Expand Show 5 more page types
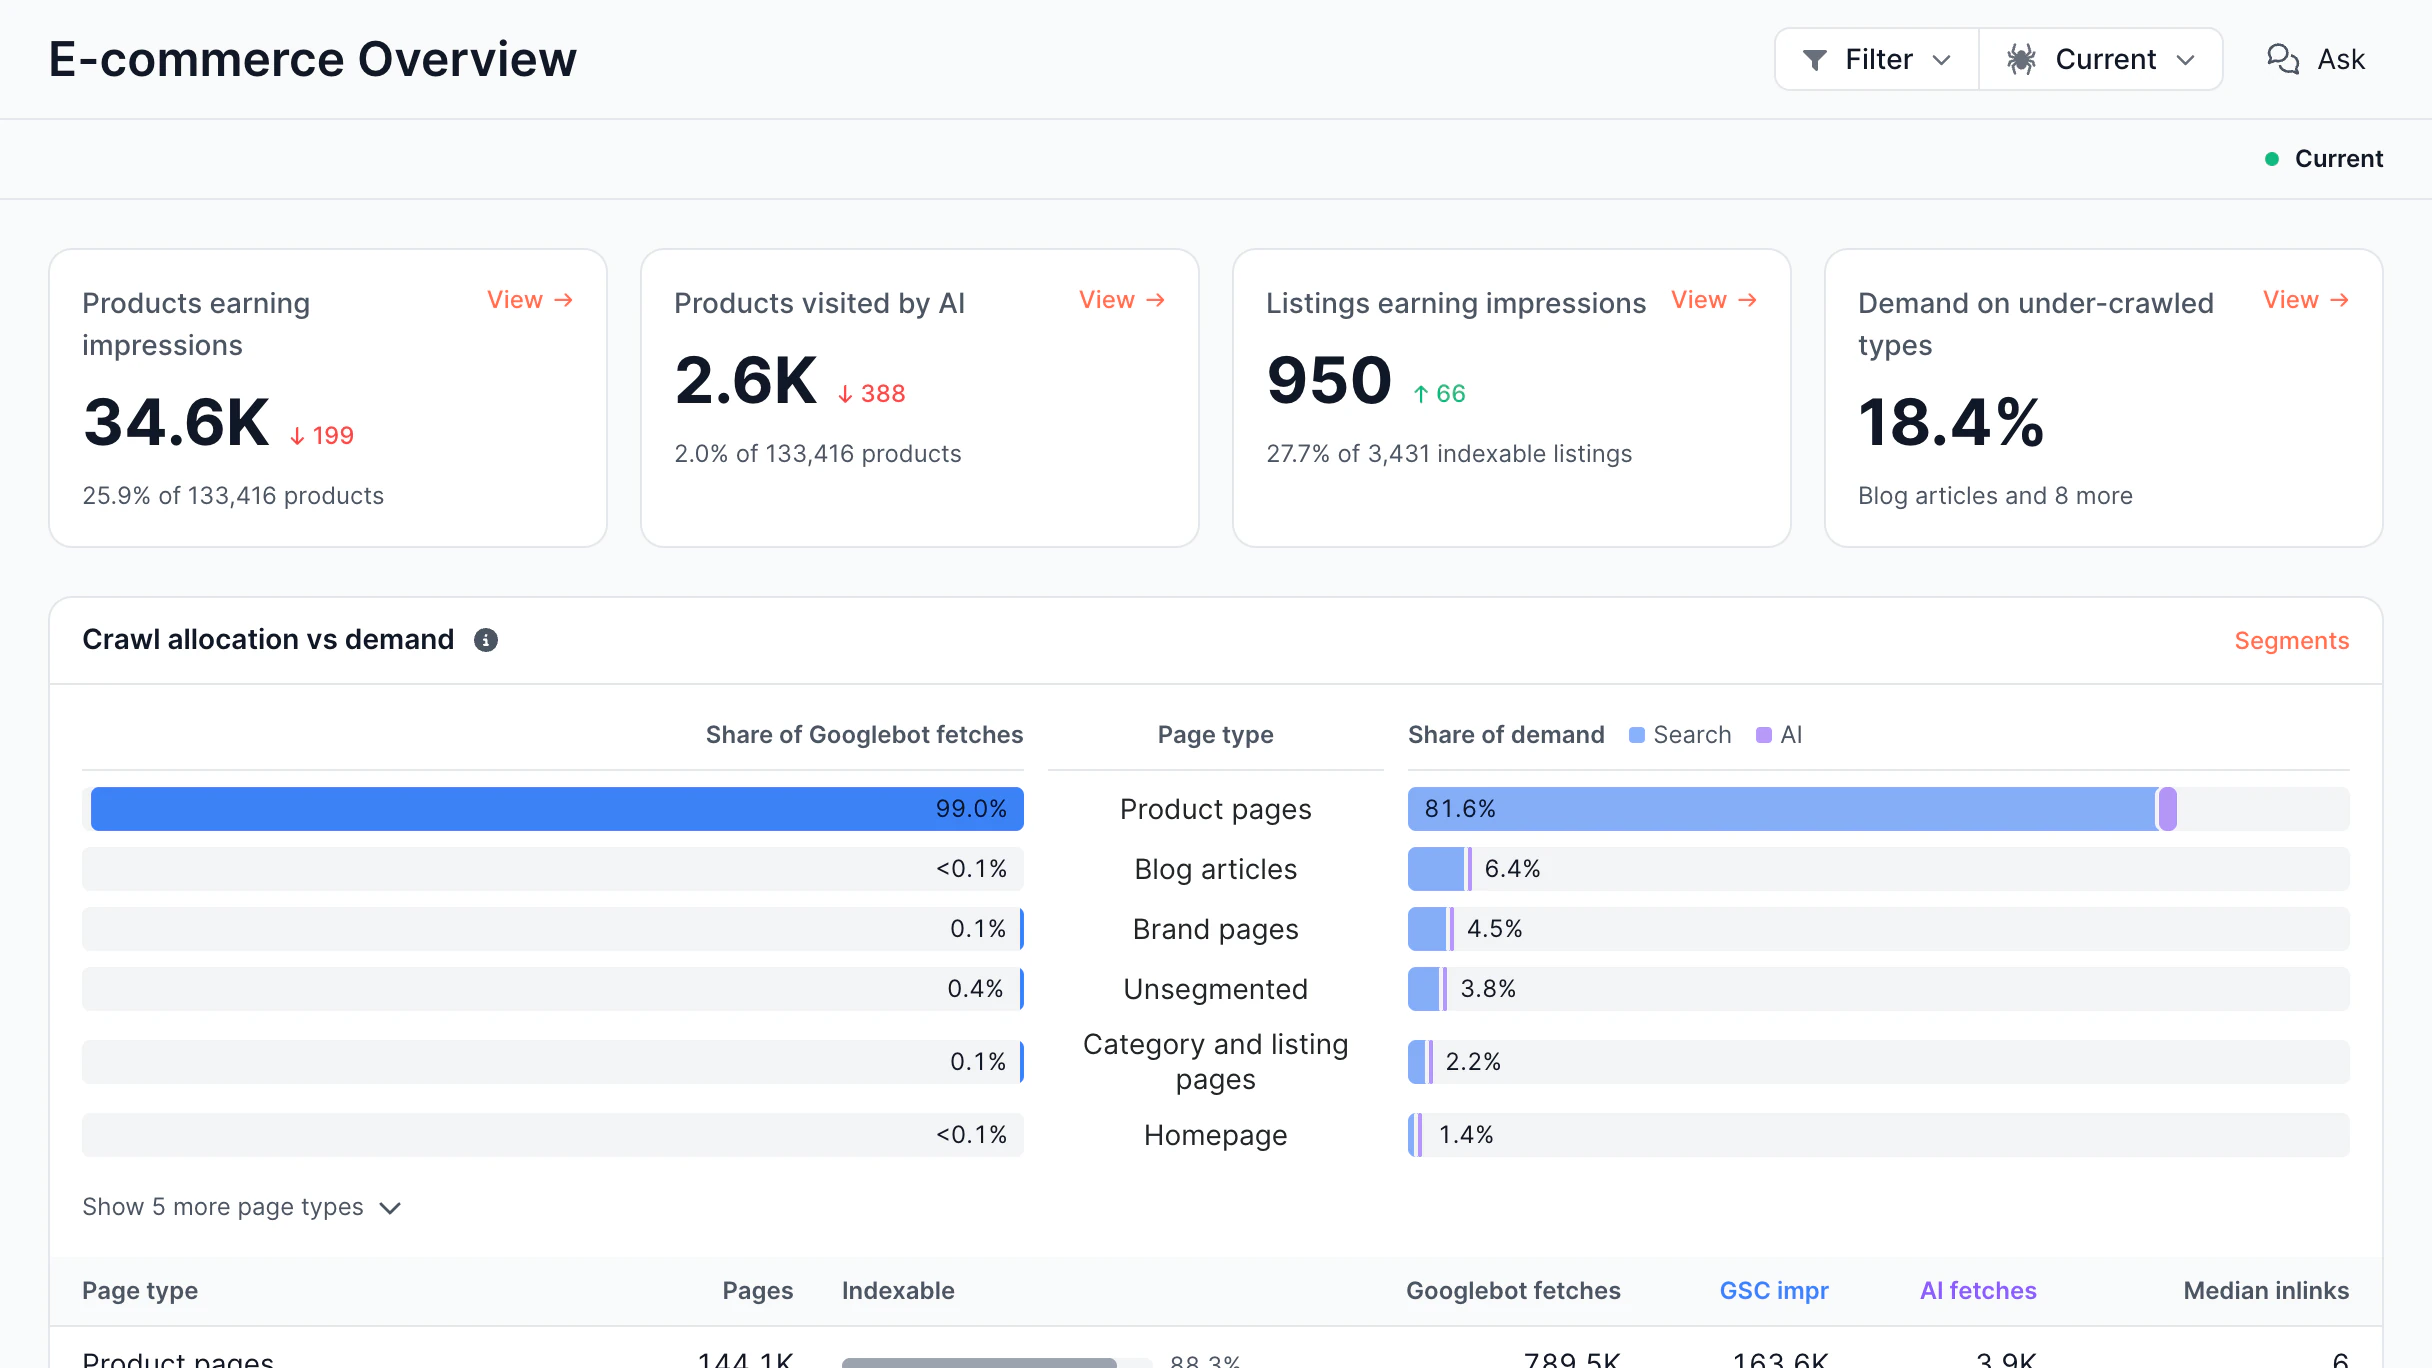Image resolution: width=2432 pixels, height=1368 pixels. point(241,1207)
